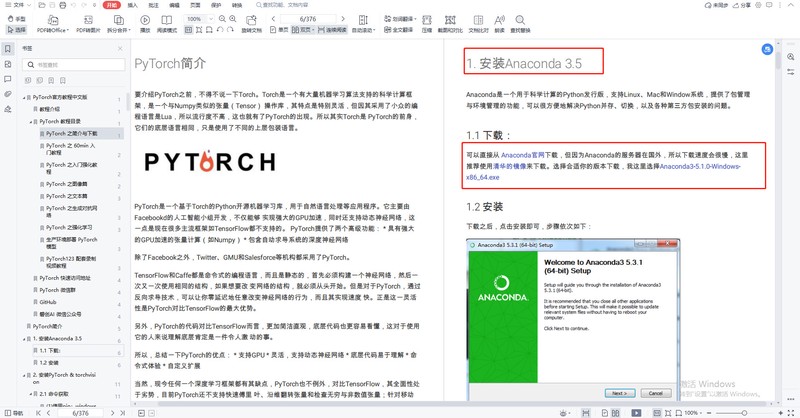Toggle fit page button in toolbar

[x=198, y=30]
